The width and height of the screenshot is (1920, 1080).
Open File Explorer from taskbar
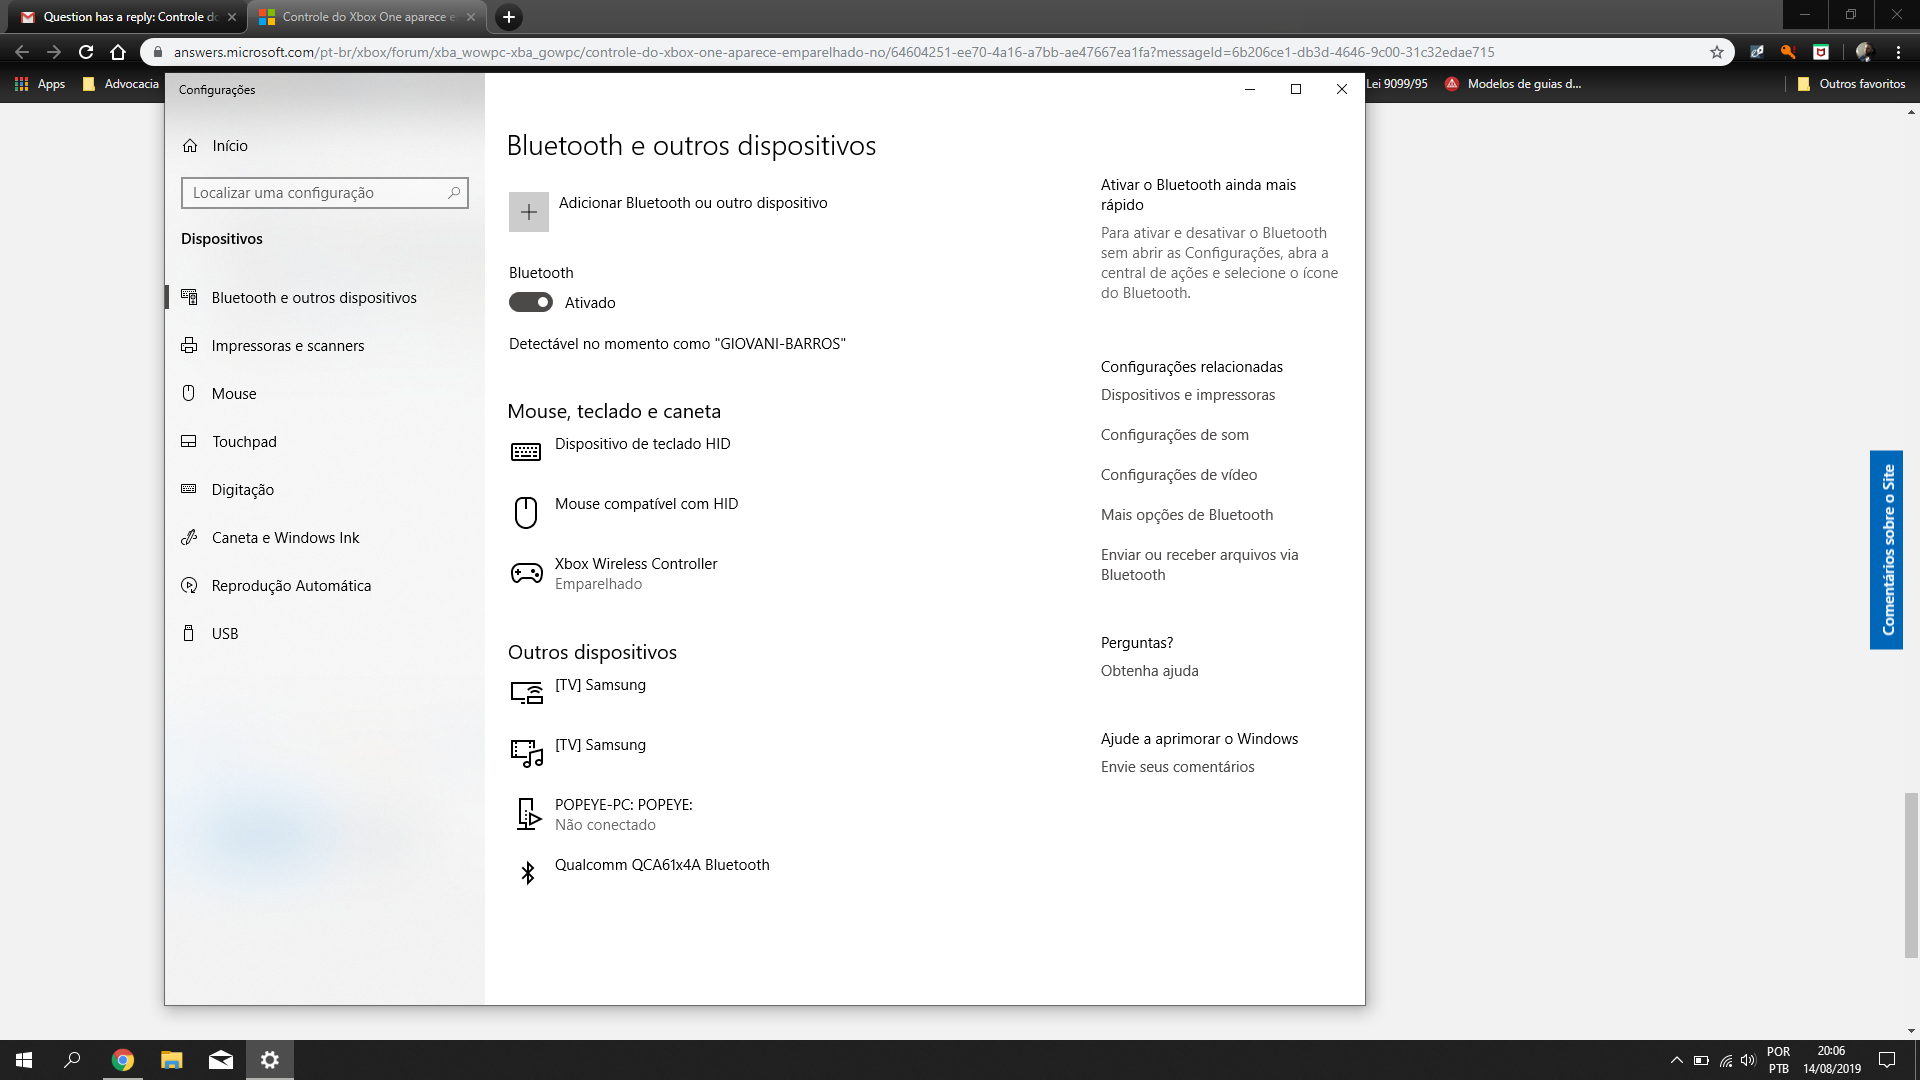point(171,1060)
